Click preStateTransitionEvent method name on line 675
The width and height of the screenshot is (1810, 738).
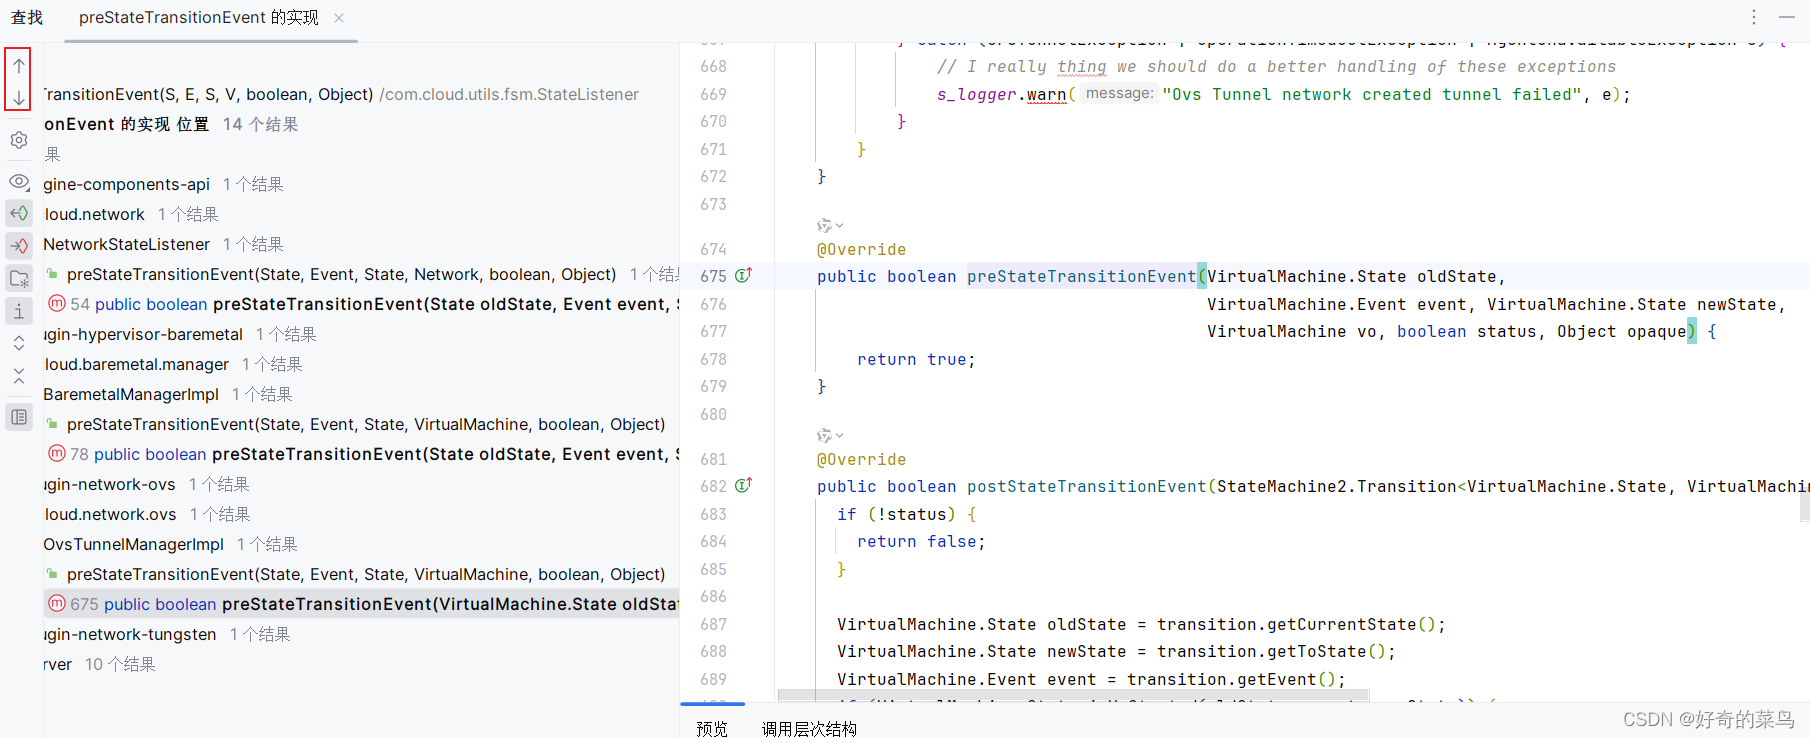pyautogui.click(x=1081, y=276)
